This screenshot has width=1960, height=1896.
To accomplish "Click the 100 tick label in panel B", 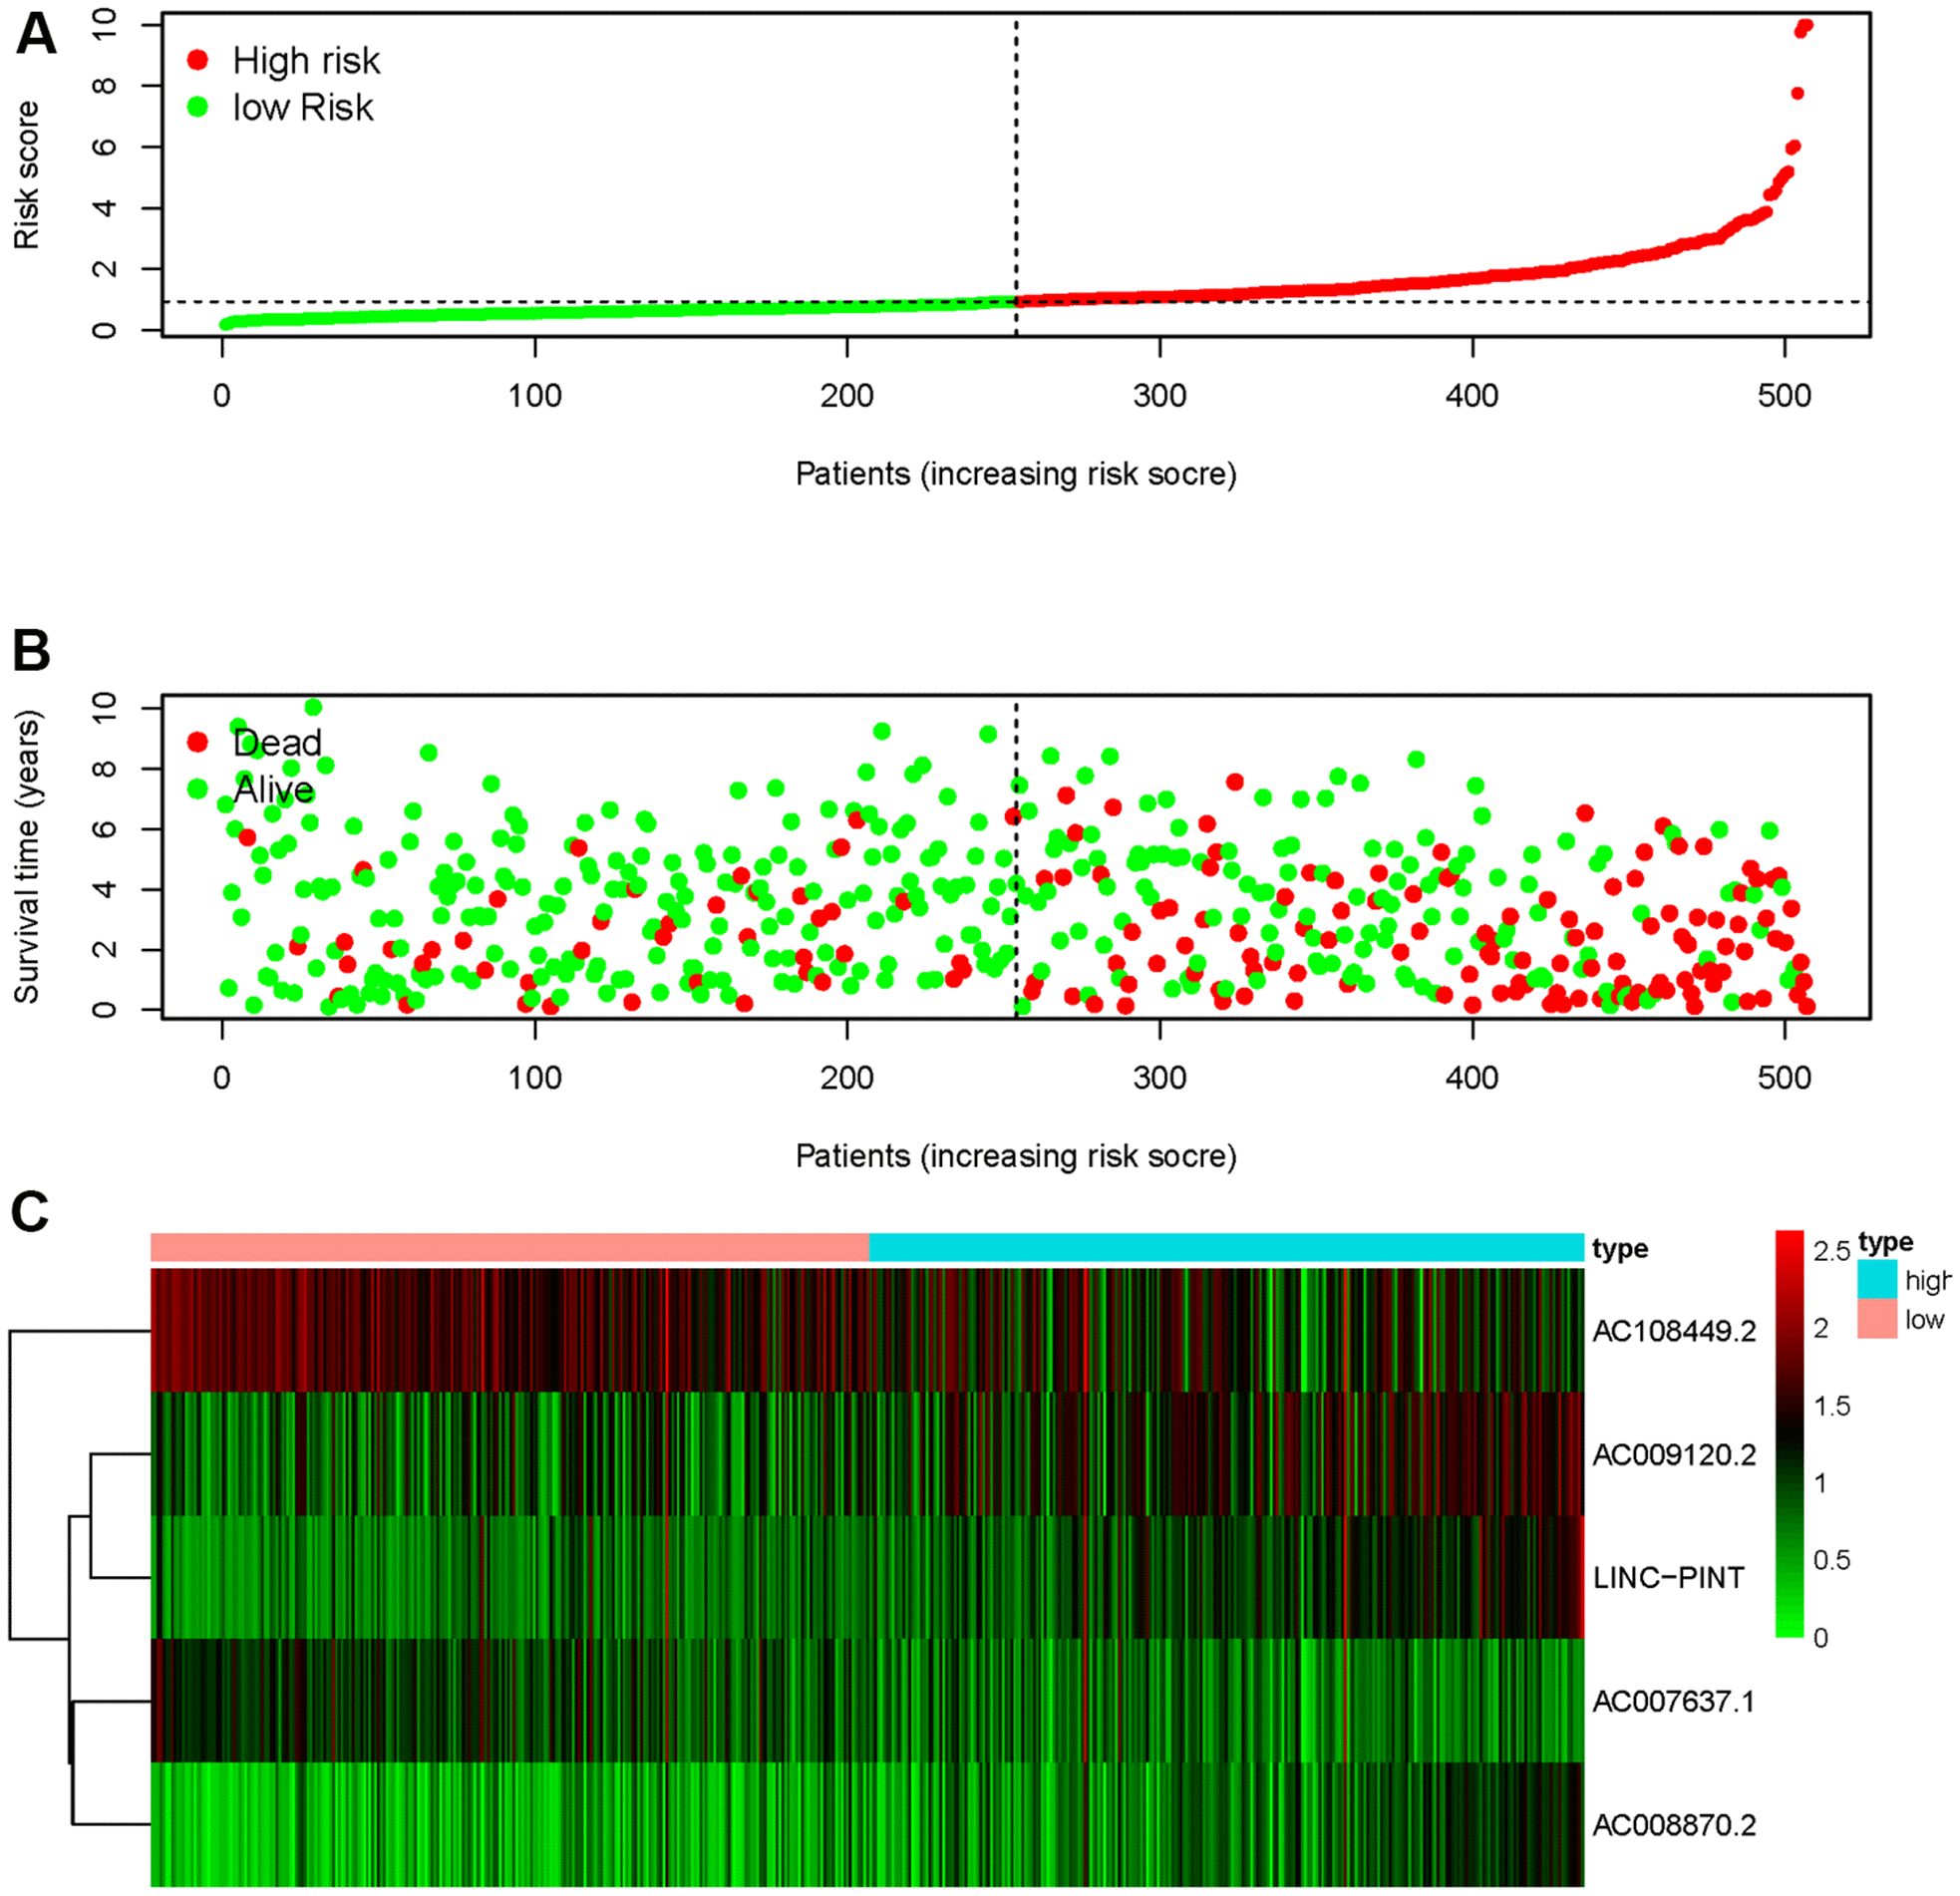I will [x=535, y=1078].
